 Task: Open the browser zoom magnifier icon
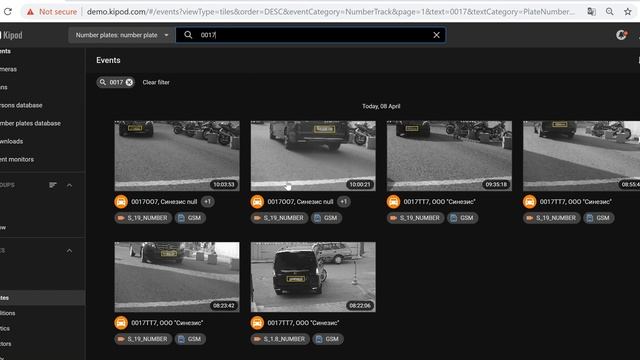[x=609, y=11]
